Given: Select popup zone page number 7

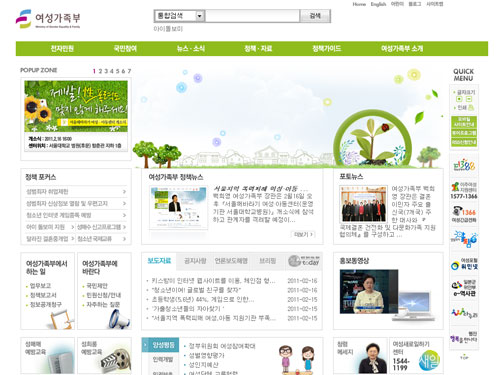Looking at the screenshot, I should (x=129, y=71).
